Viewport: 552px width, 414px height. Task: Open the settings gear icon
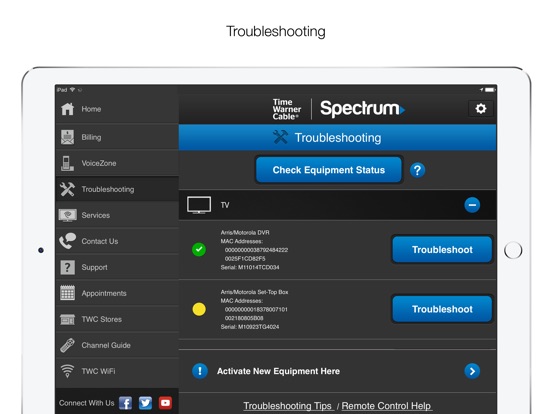481,108
